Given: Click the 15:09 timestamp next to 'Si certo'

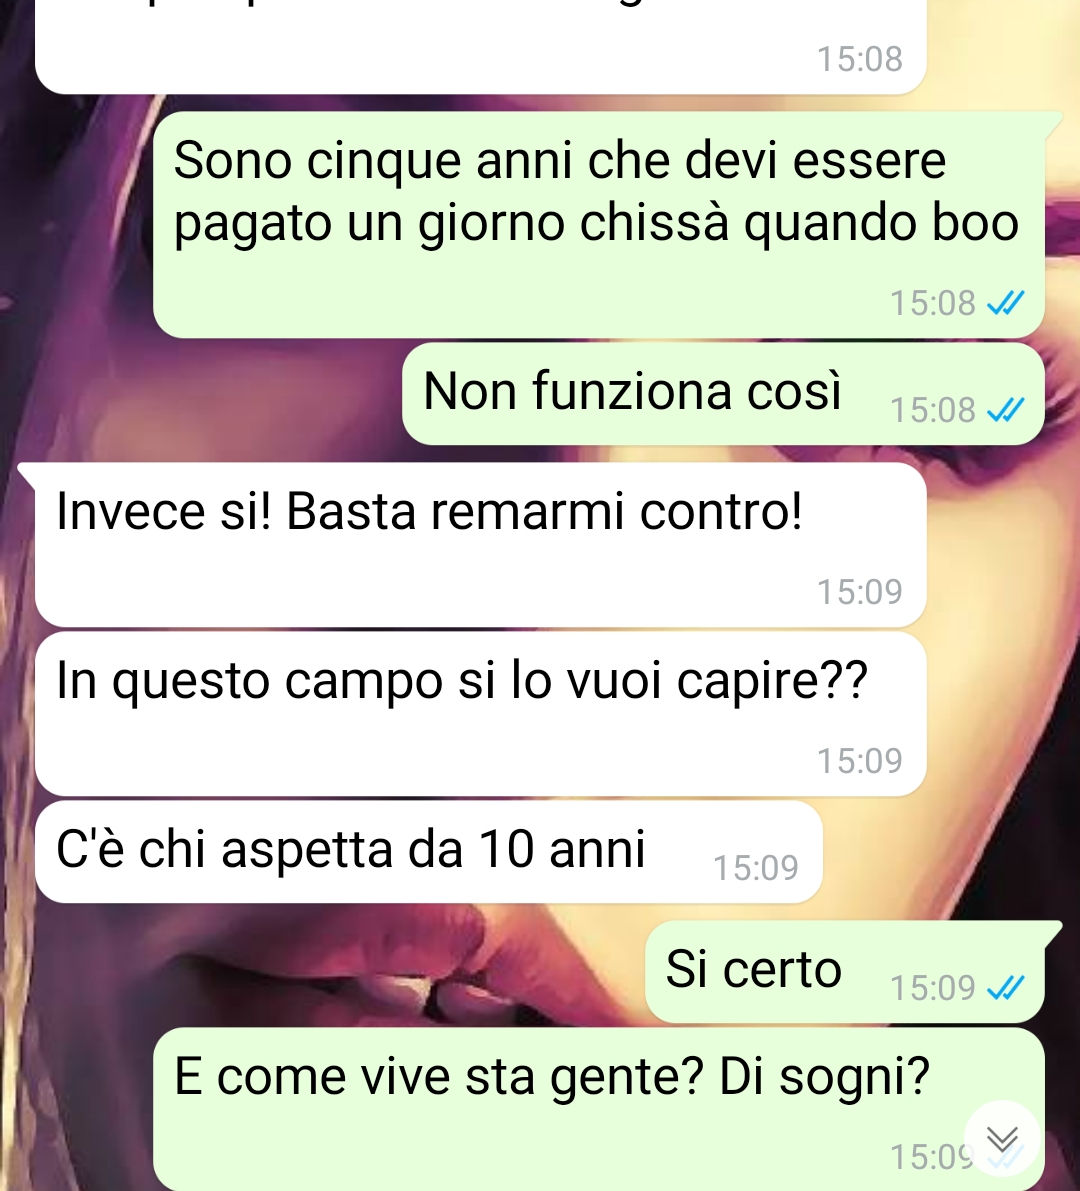Looking at the screenshot, I should [x=933, y=987].
